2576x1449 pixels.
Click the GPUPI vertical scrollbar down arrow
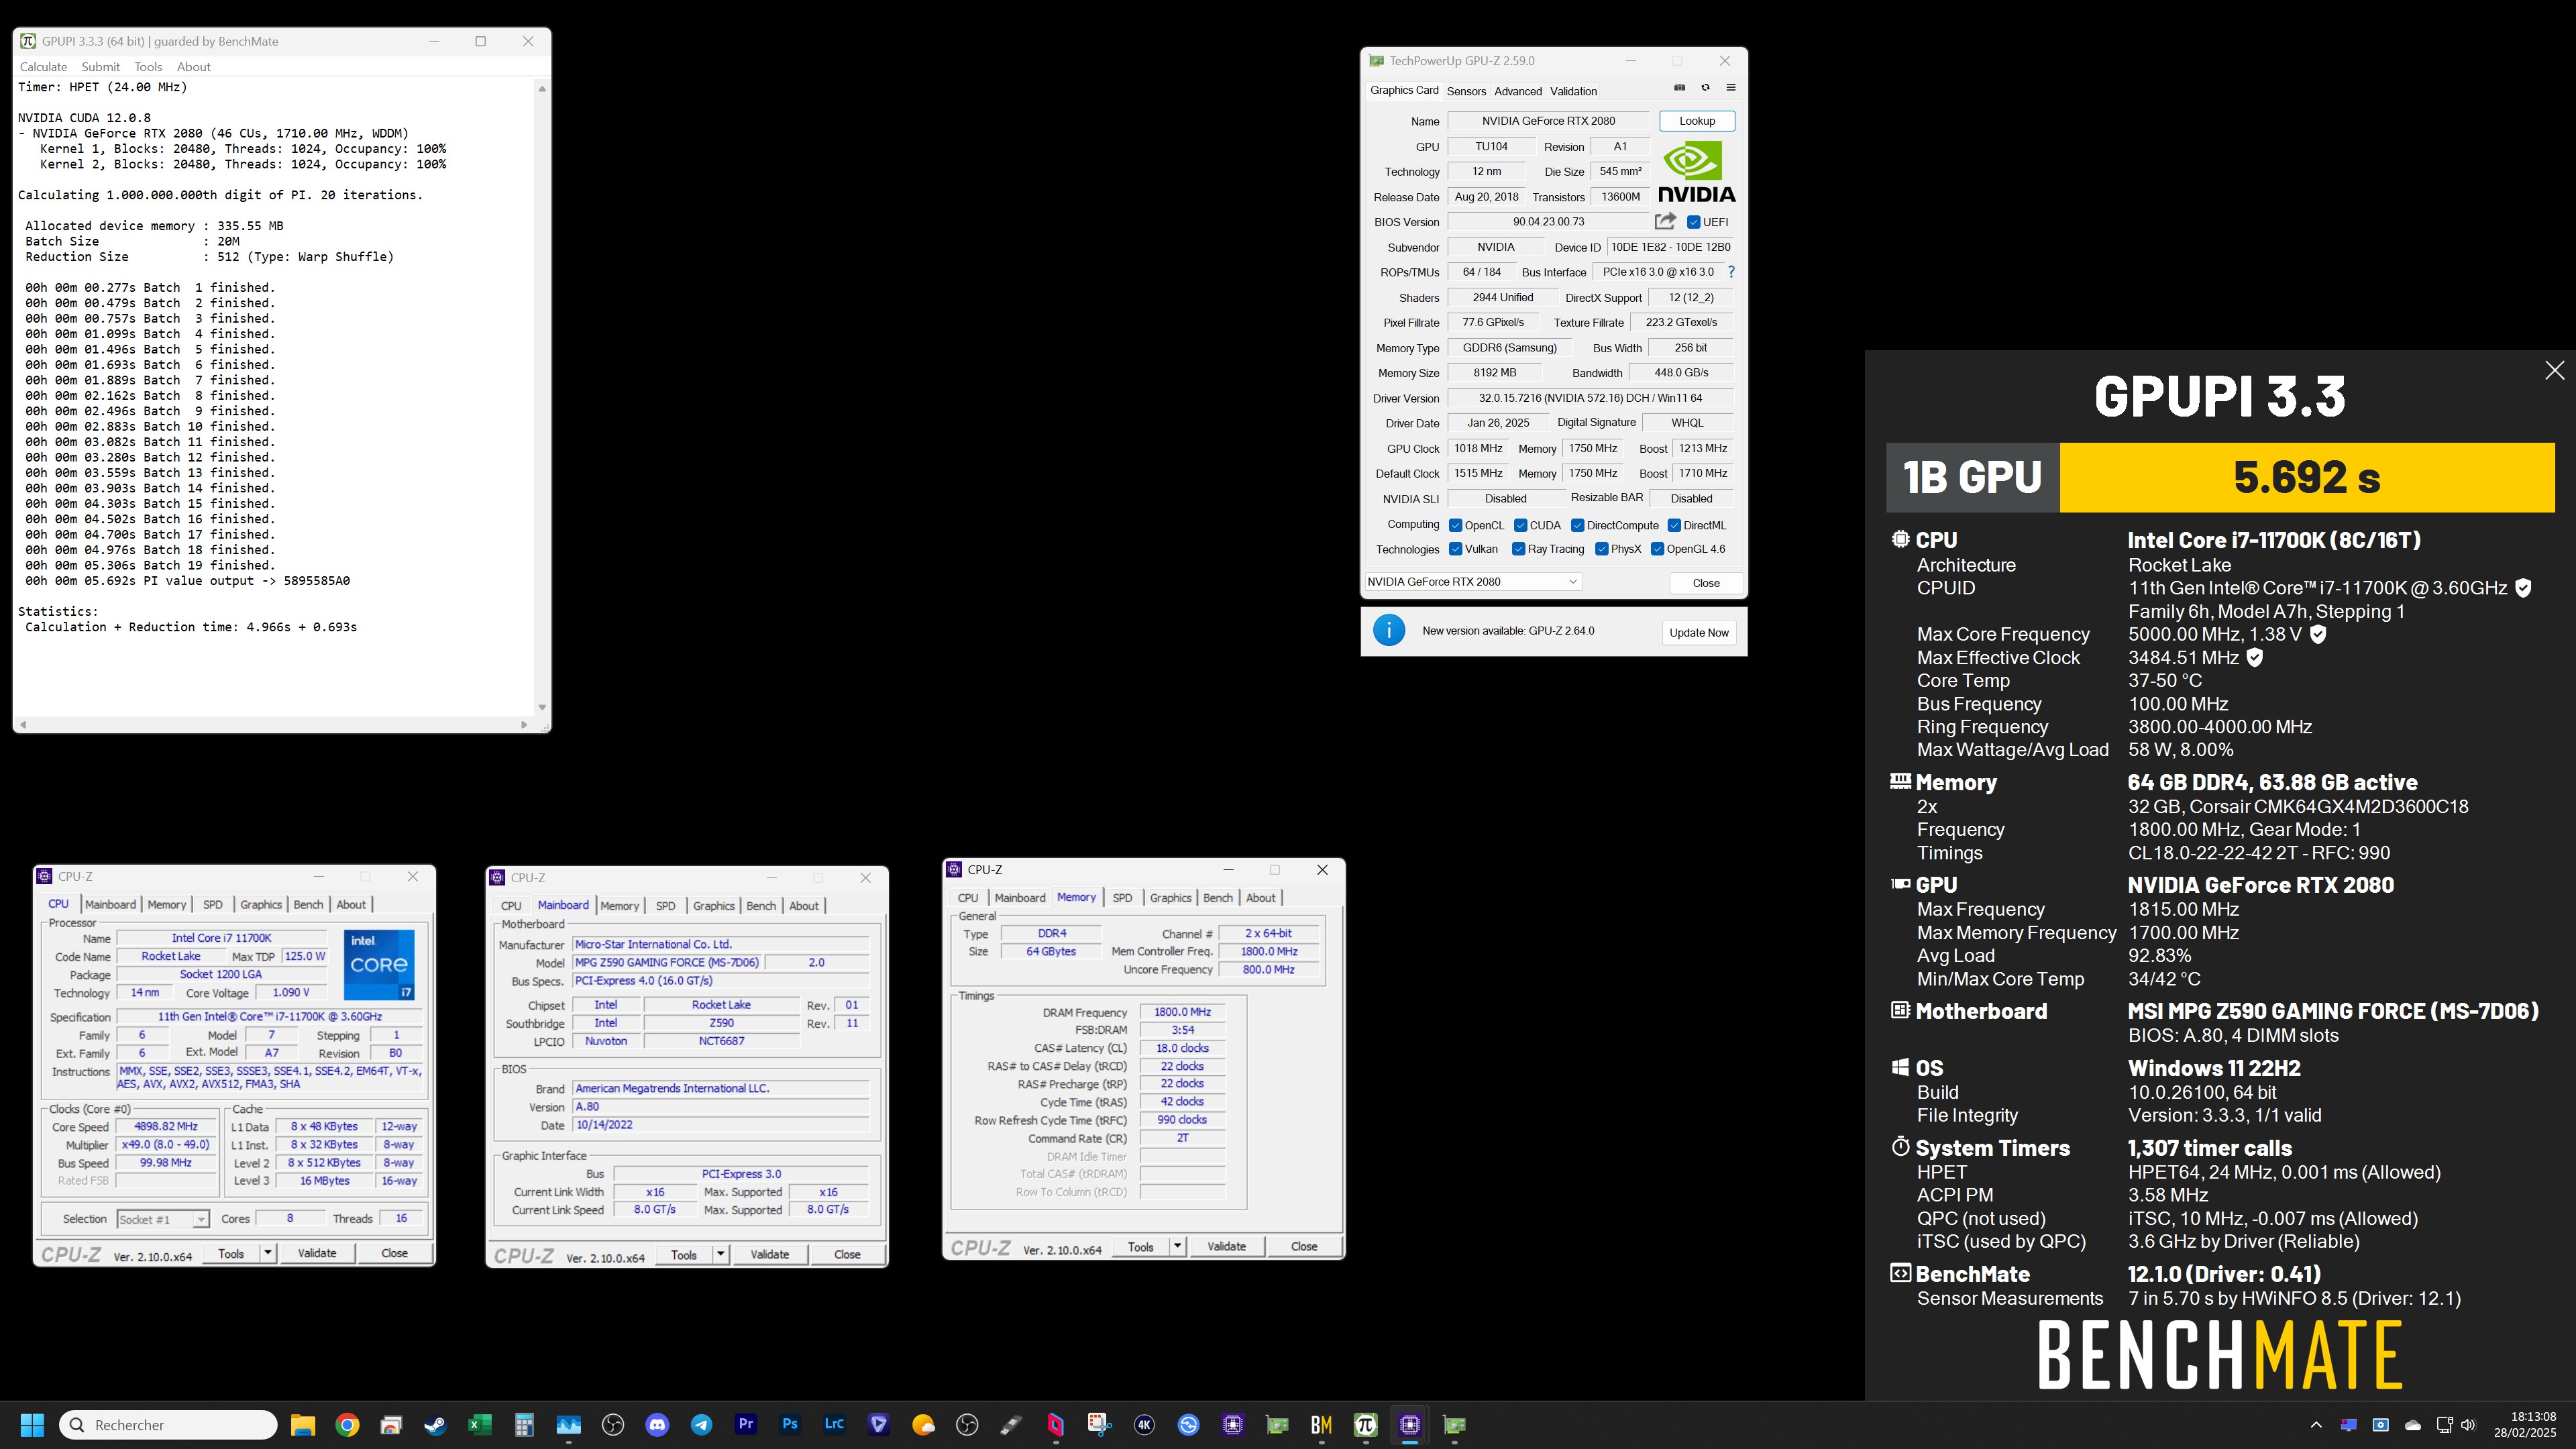[542, 707]
